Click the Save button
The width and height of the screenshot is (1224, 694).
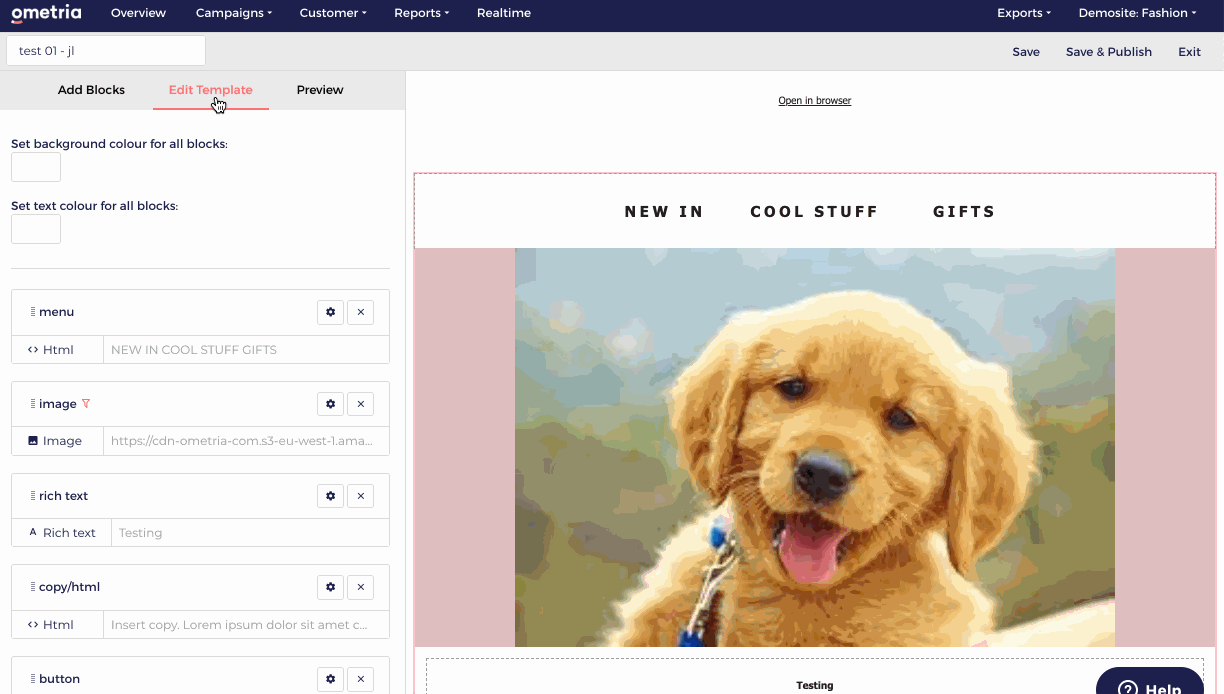tap(1026, 52)
